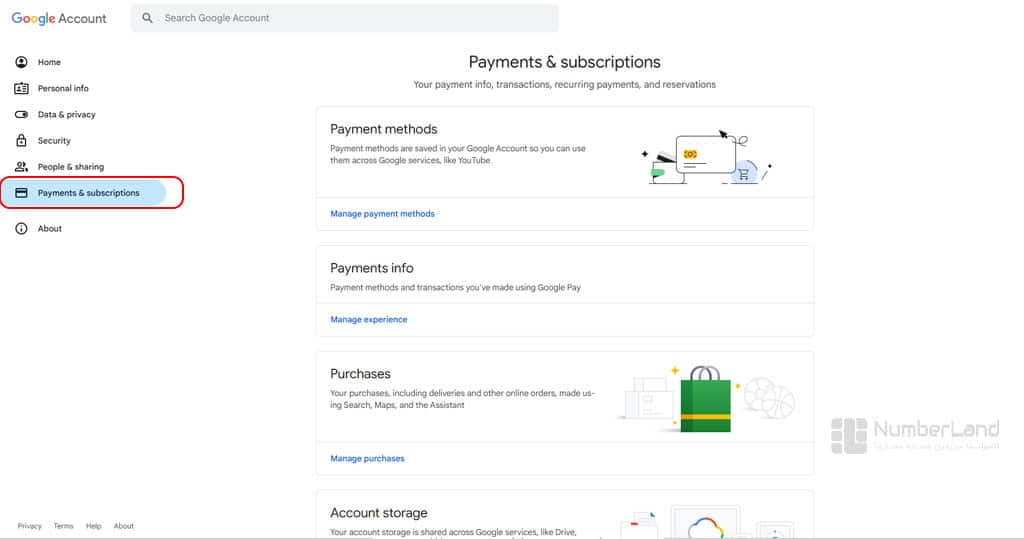Click the People & sharing icon

pyautogui.click(x=22, y=167)
